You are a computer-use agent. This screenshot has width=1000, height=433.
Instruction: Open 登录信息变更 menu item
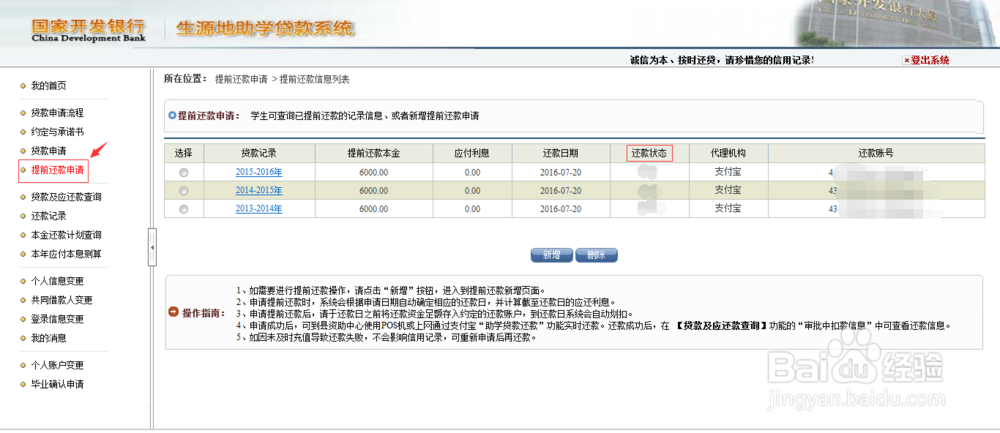57,319
